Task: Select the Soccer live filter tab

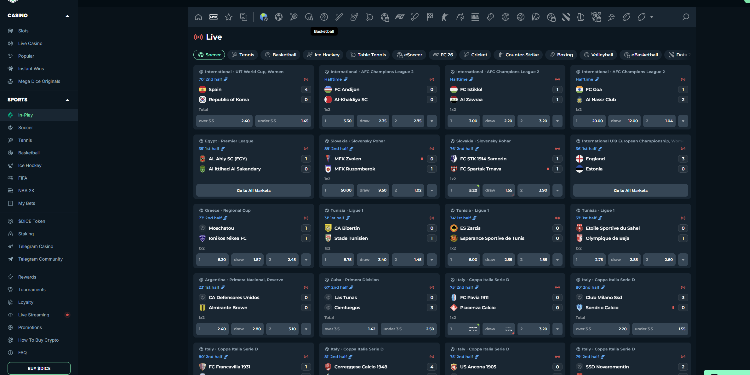Action: pyautogui.click(x=209, y=55)
